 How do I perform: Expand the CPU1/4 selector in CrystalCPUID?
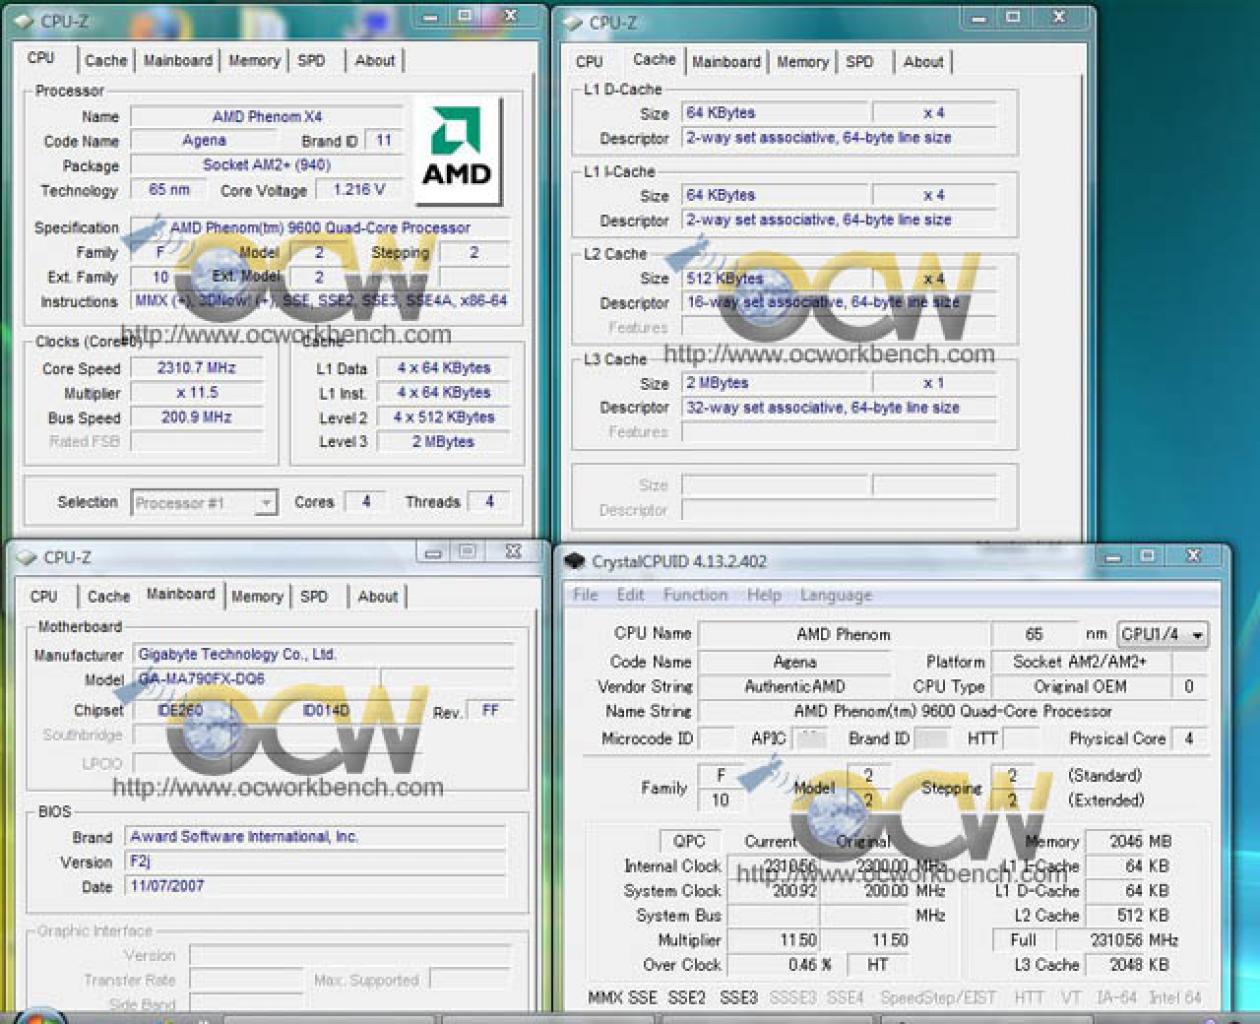click(x=1197, y=635)
